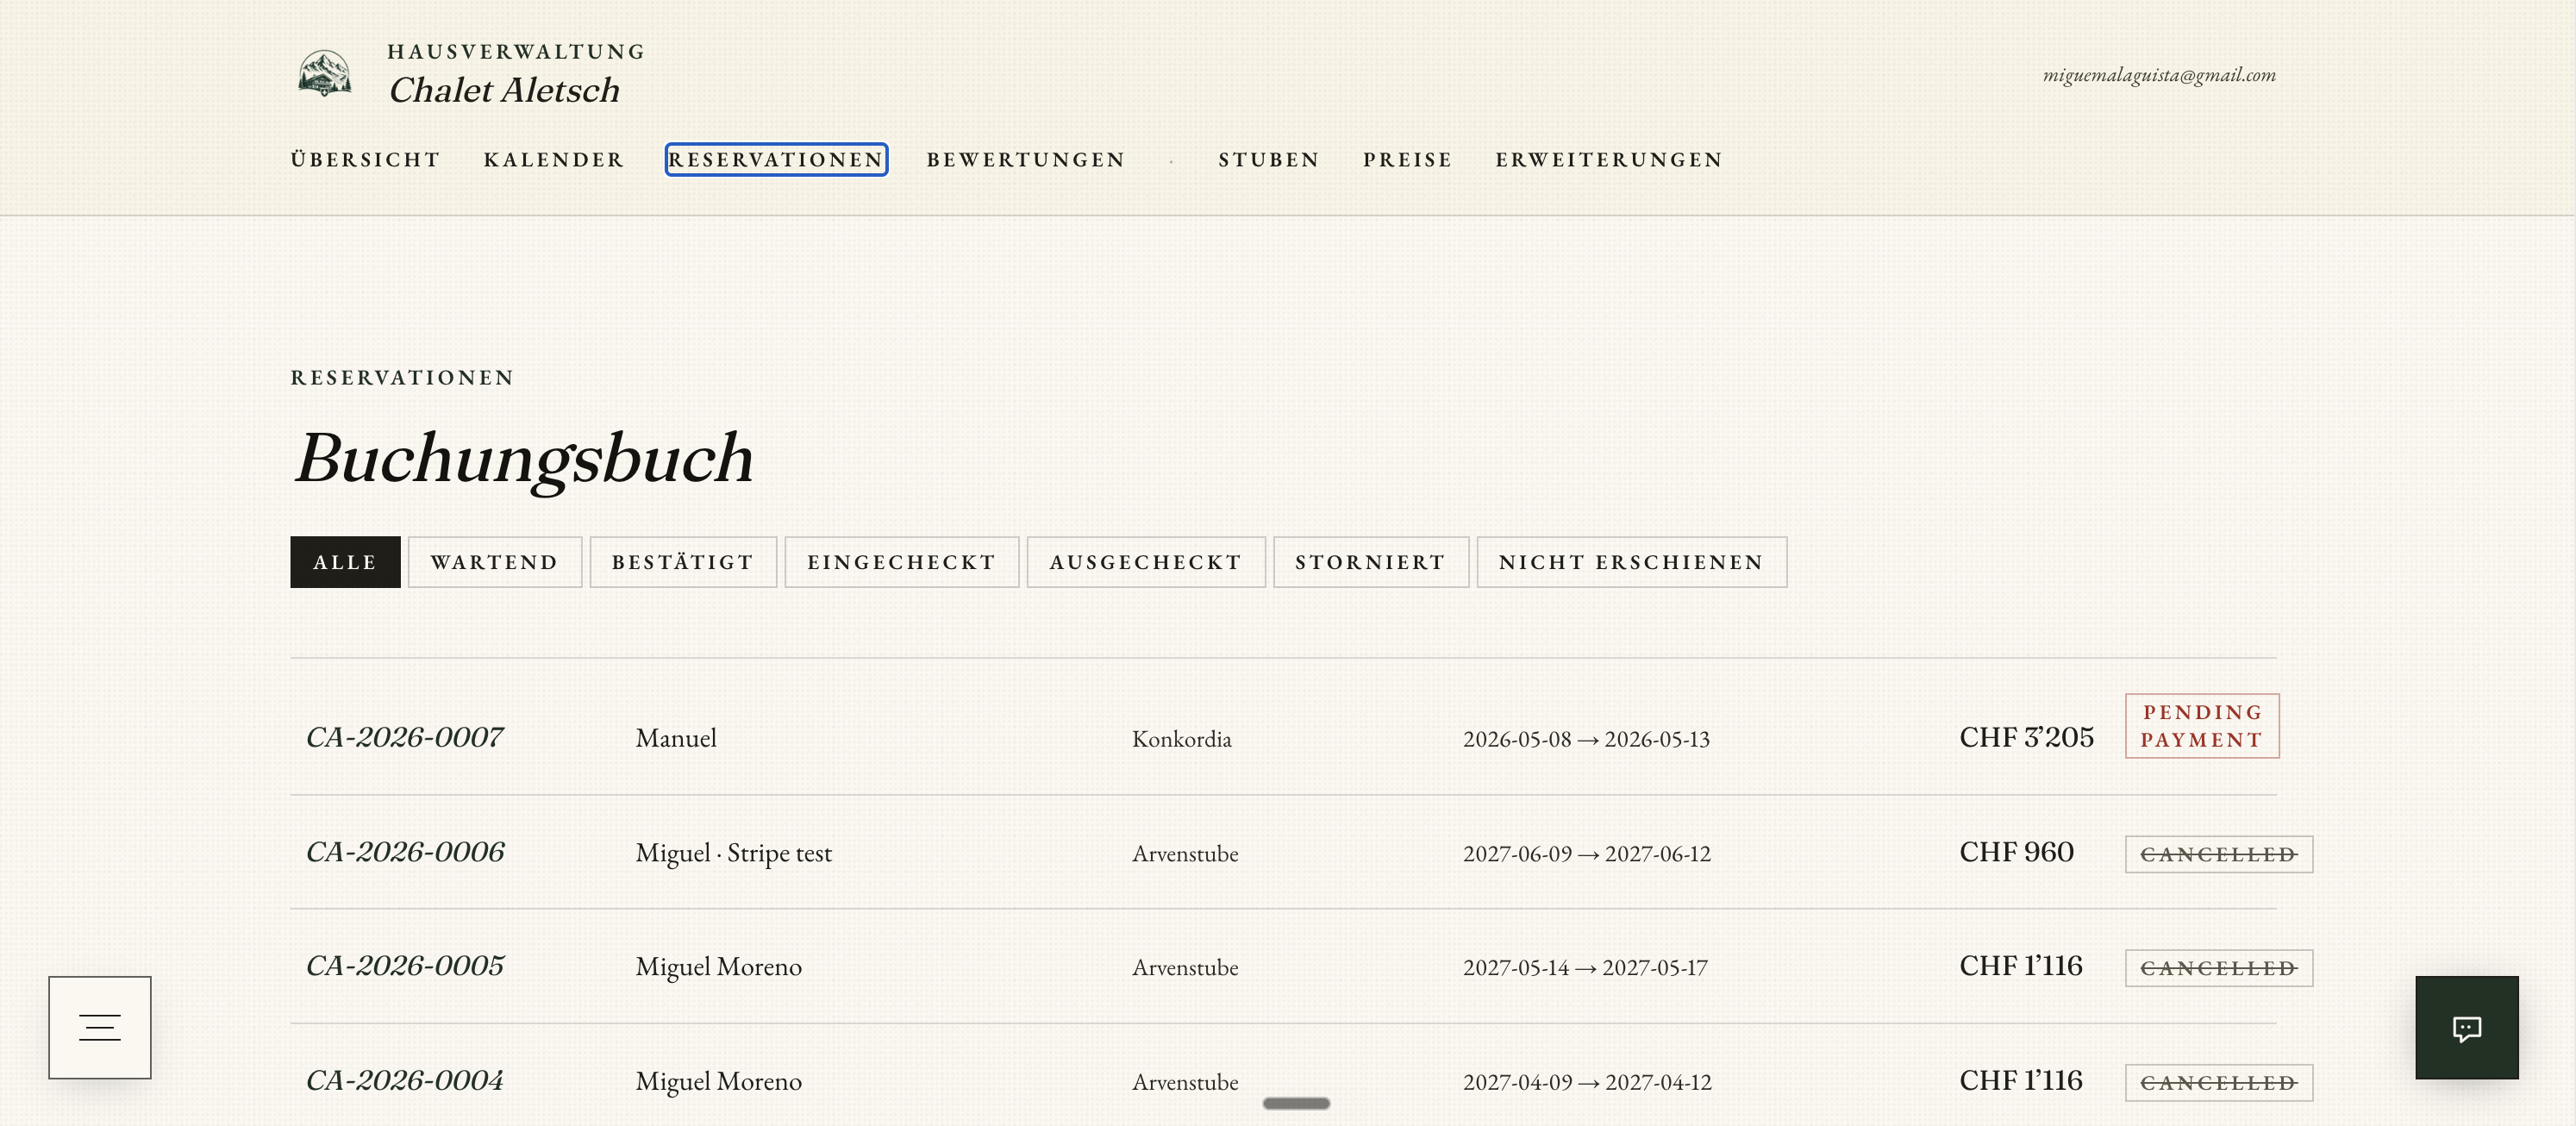Open the chat feedback widget icon
The width and height of the screenshot is (2576, 1126).
tap(2466, 1027)
